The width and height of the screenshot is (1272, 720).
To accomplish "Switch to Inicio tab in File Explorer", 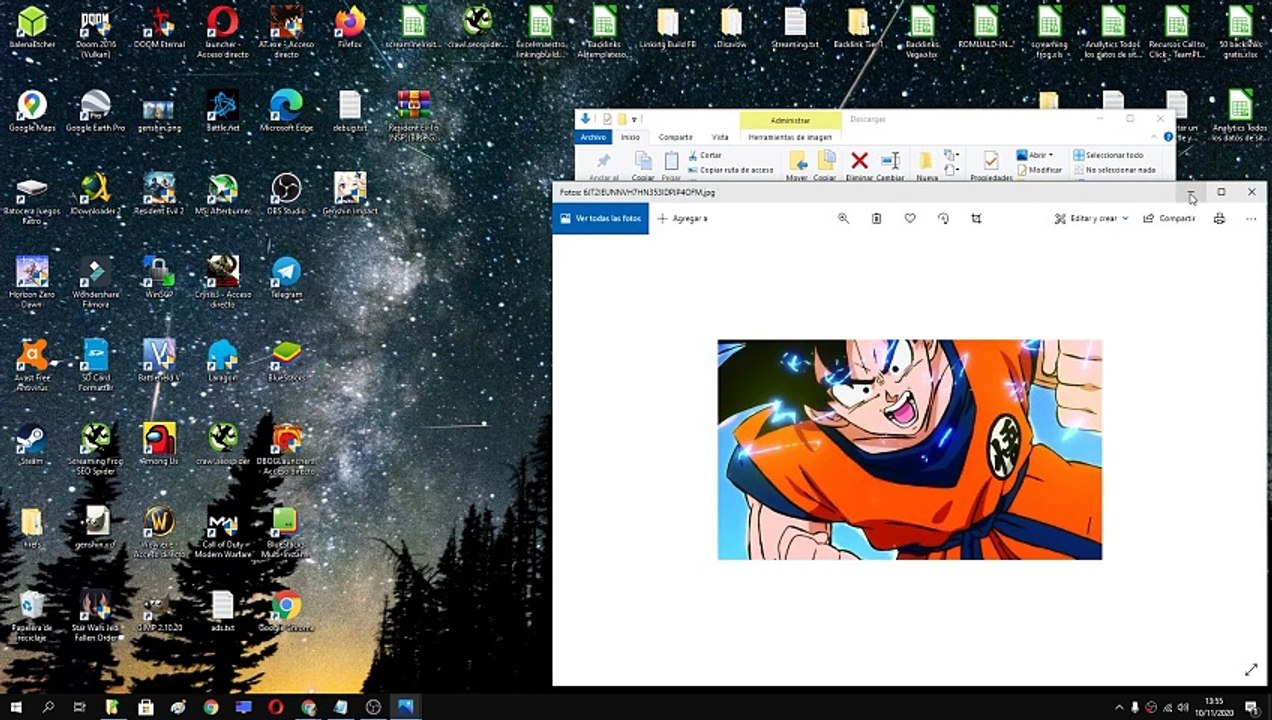I will point(630,137).
